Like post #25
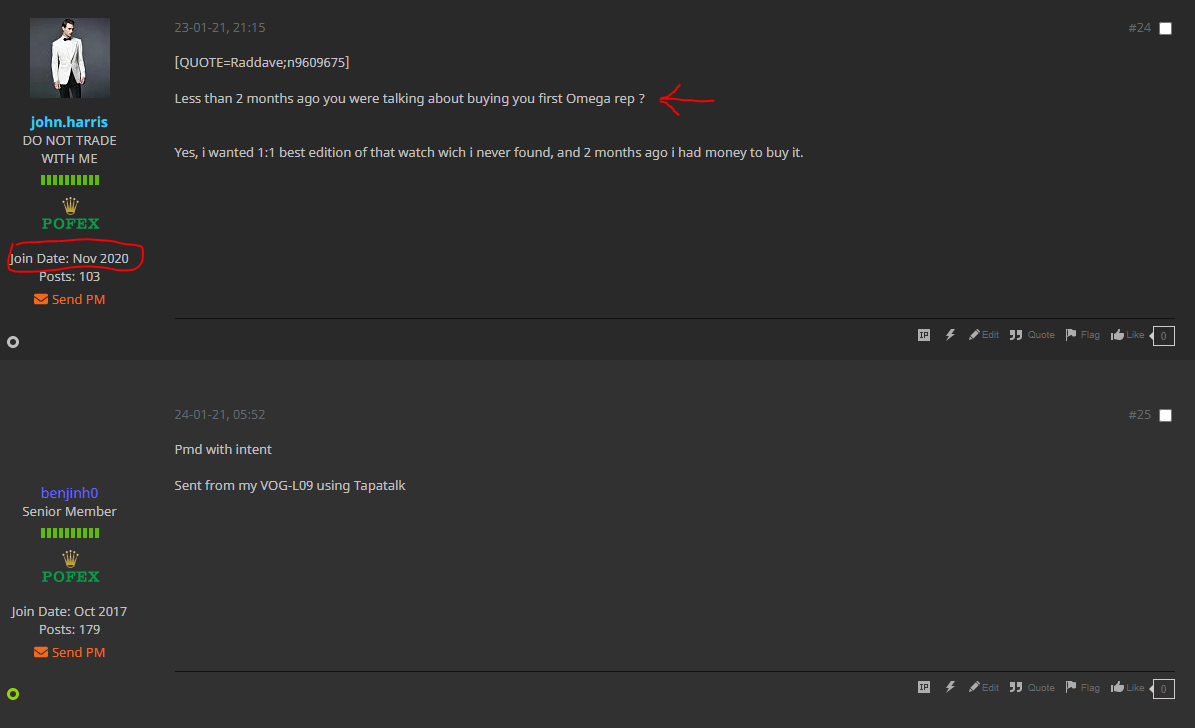This screenshot has height=728, width=1195. [x=1128, y=687]
